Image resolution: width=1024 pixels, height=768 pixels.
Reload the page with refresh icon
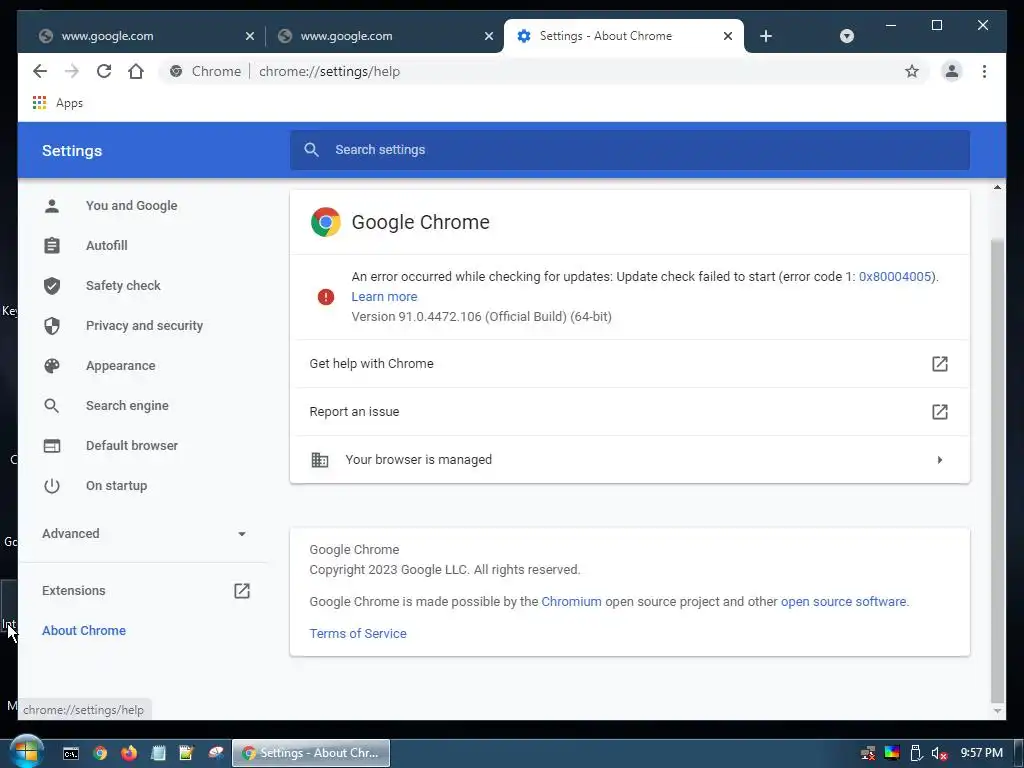pyautogui.click(x=104, y=71)
